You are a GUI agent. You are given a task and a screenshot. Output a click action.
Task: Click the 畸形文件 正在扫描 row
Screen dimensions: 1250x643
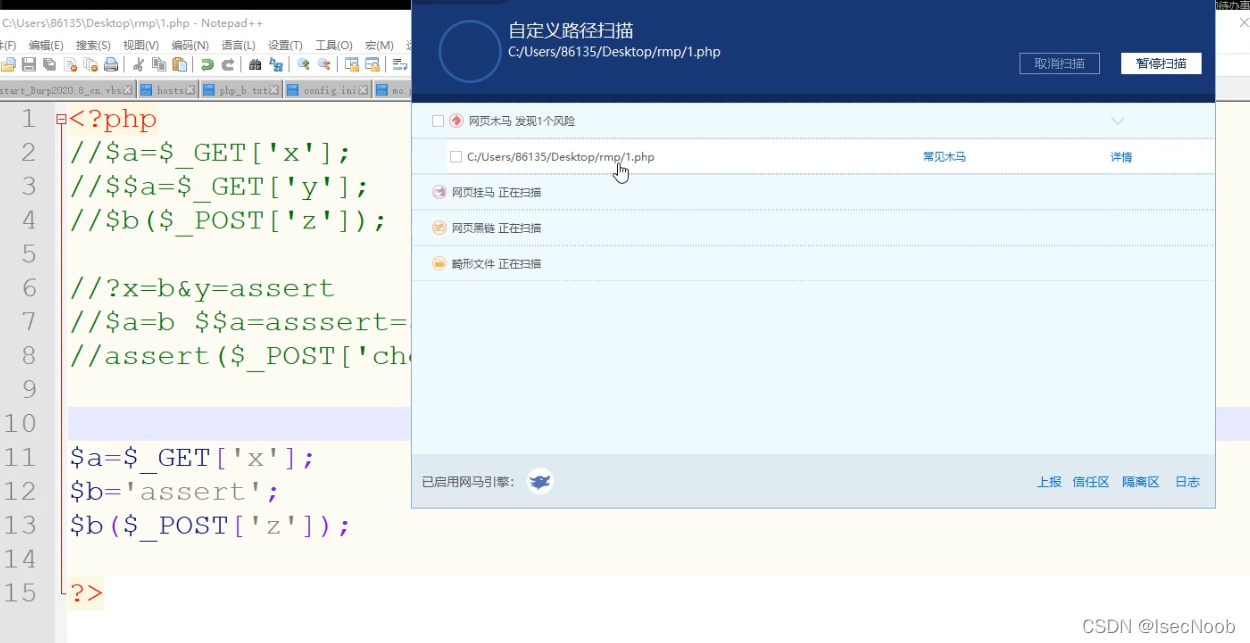pyautogui.click(x=813, y=264)
